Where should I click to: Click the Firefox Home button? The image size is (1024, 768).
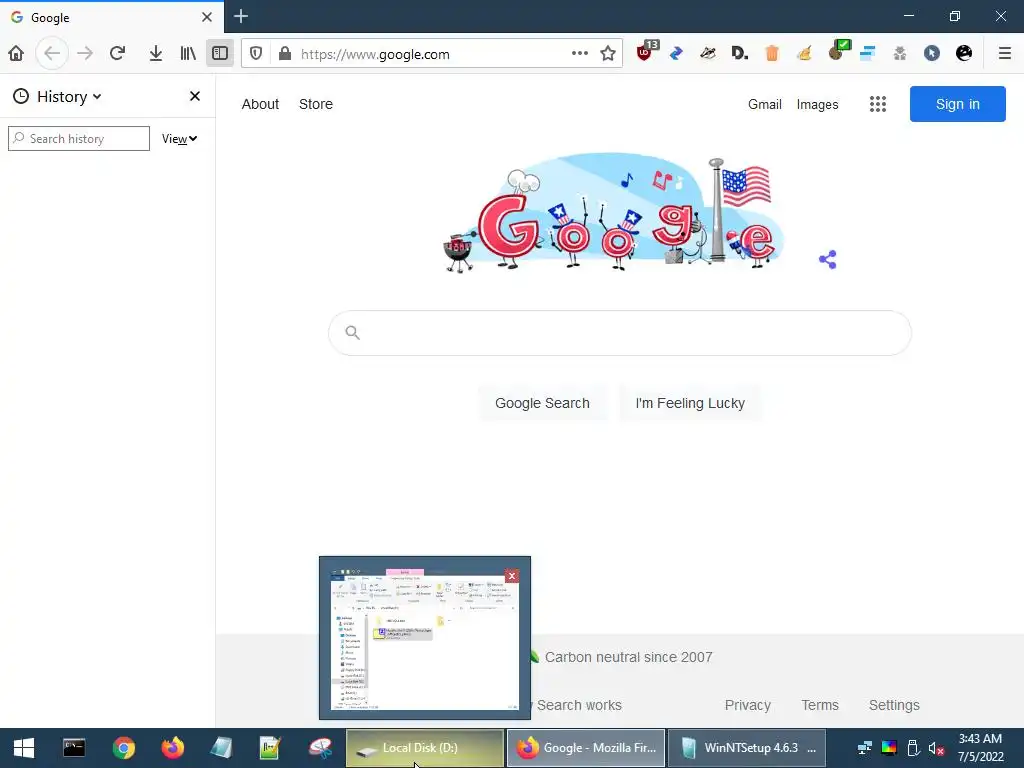coord(16,54)
